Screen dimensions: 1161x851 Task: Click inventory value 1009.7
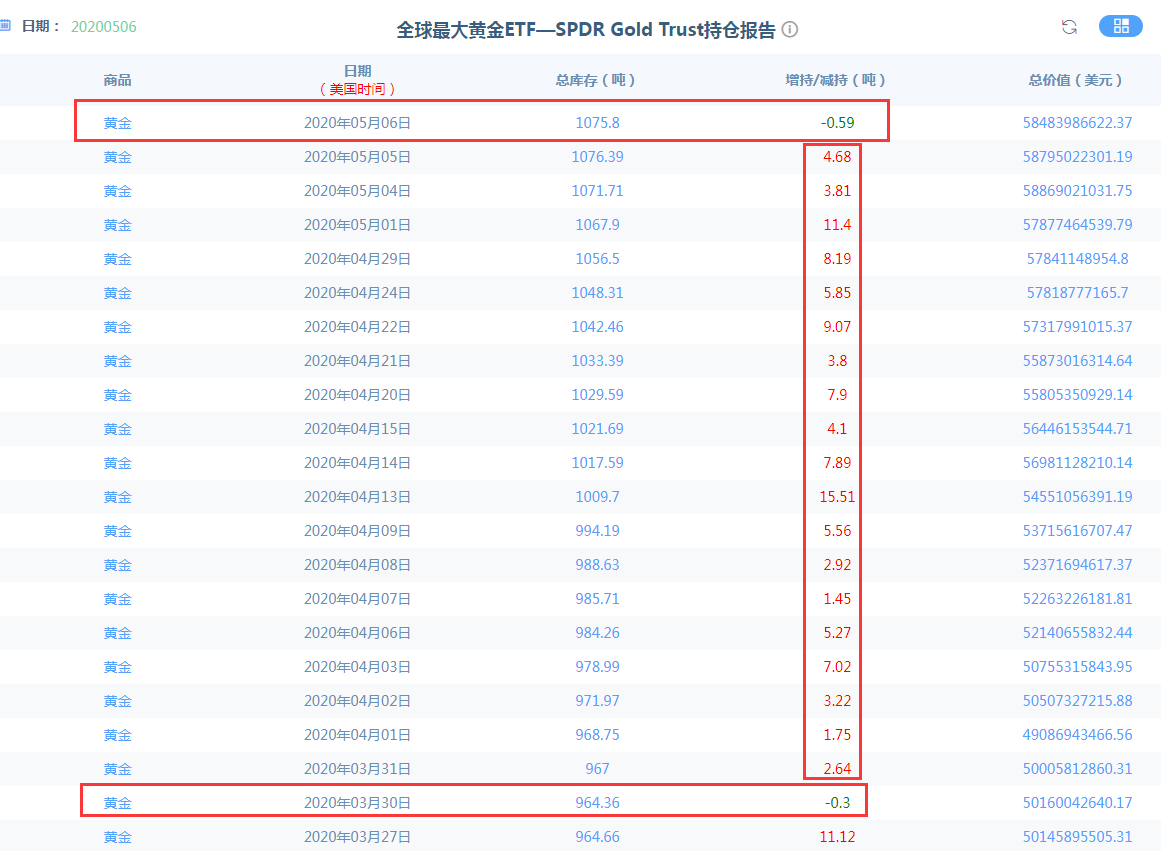597,498
